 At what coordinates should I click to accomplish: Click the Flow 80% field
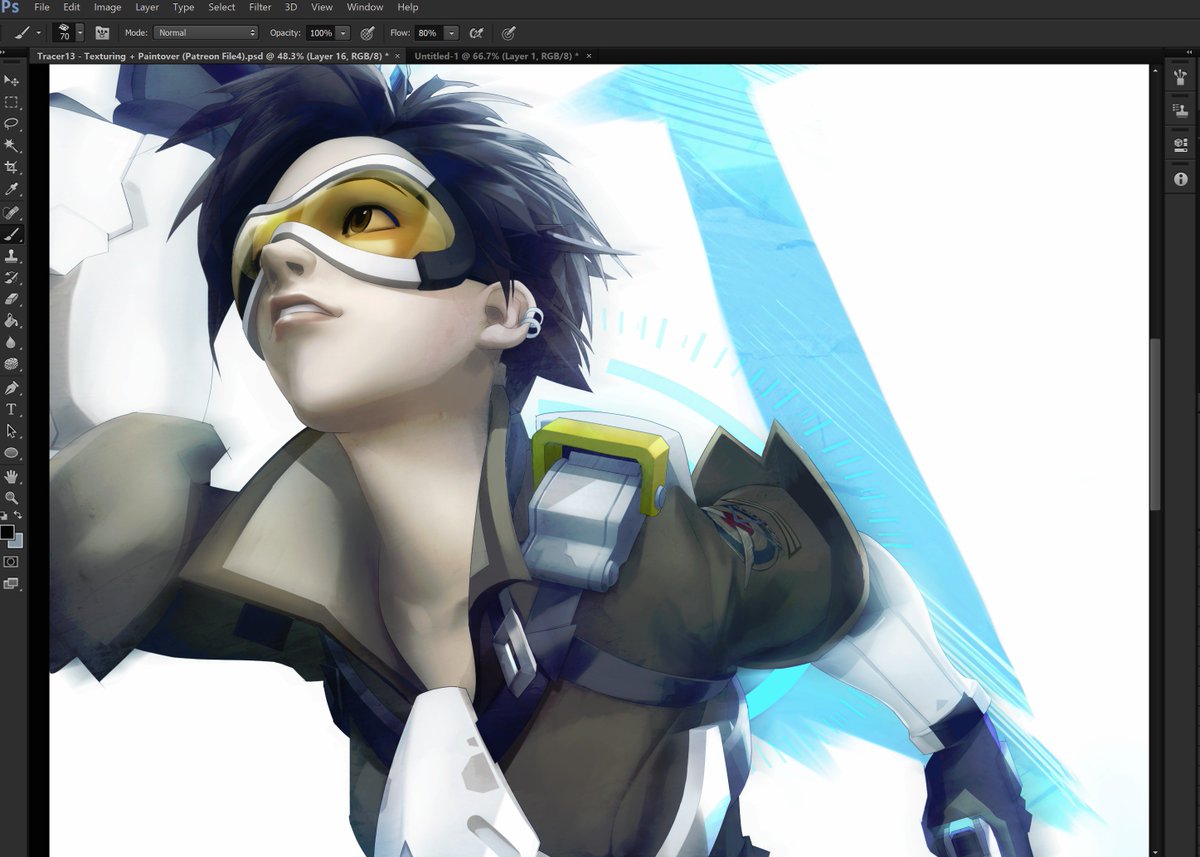coord(428,33)
